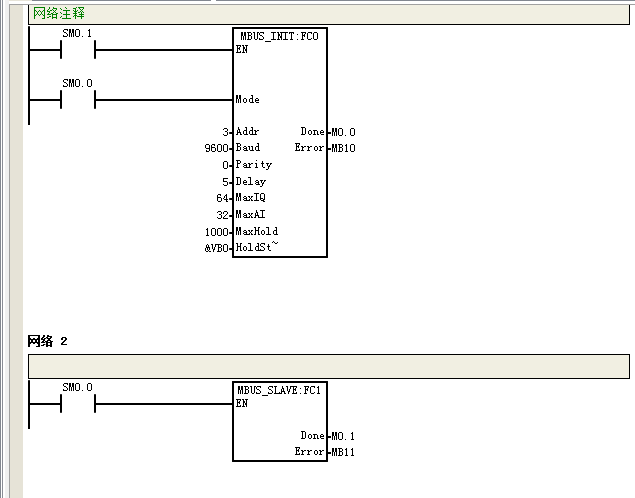Click the empty comment box of network 2
This screenshot has height=498, width=635.
(x=329, y=366)
